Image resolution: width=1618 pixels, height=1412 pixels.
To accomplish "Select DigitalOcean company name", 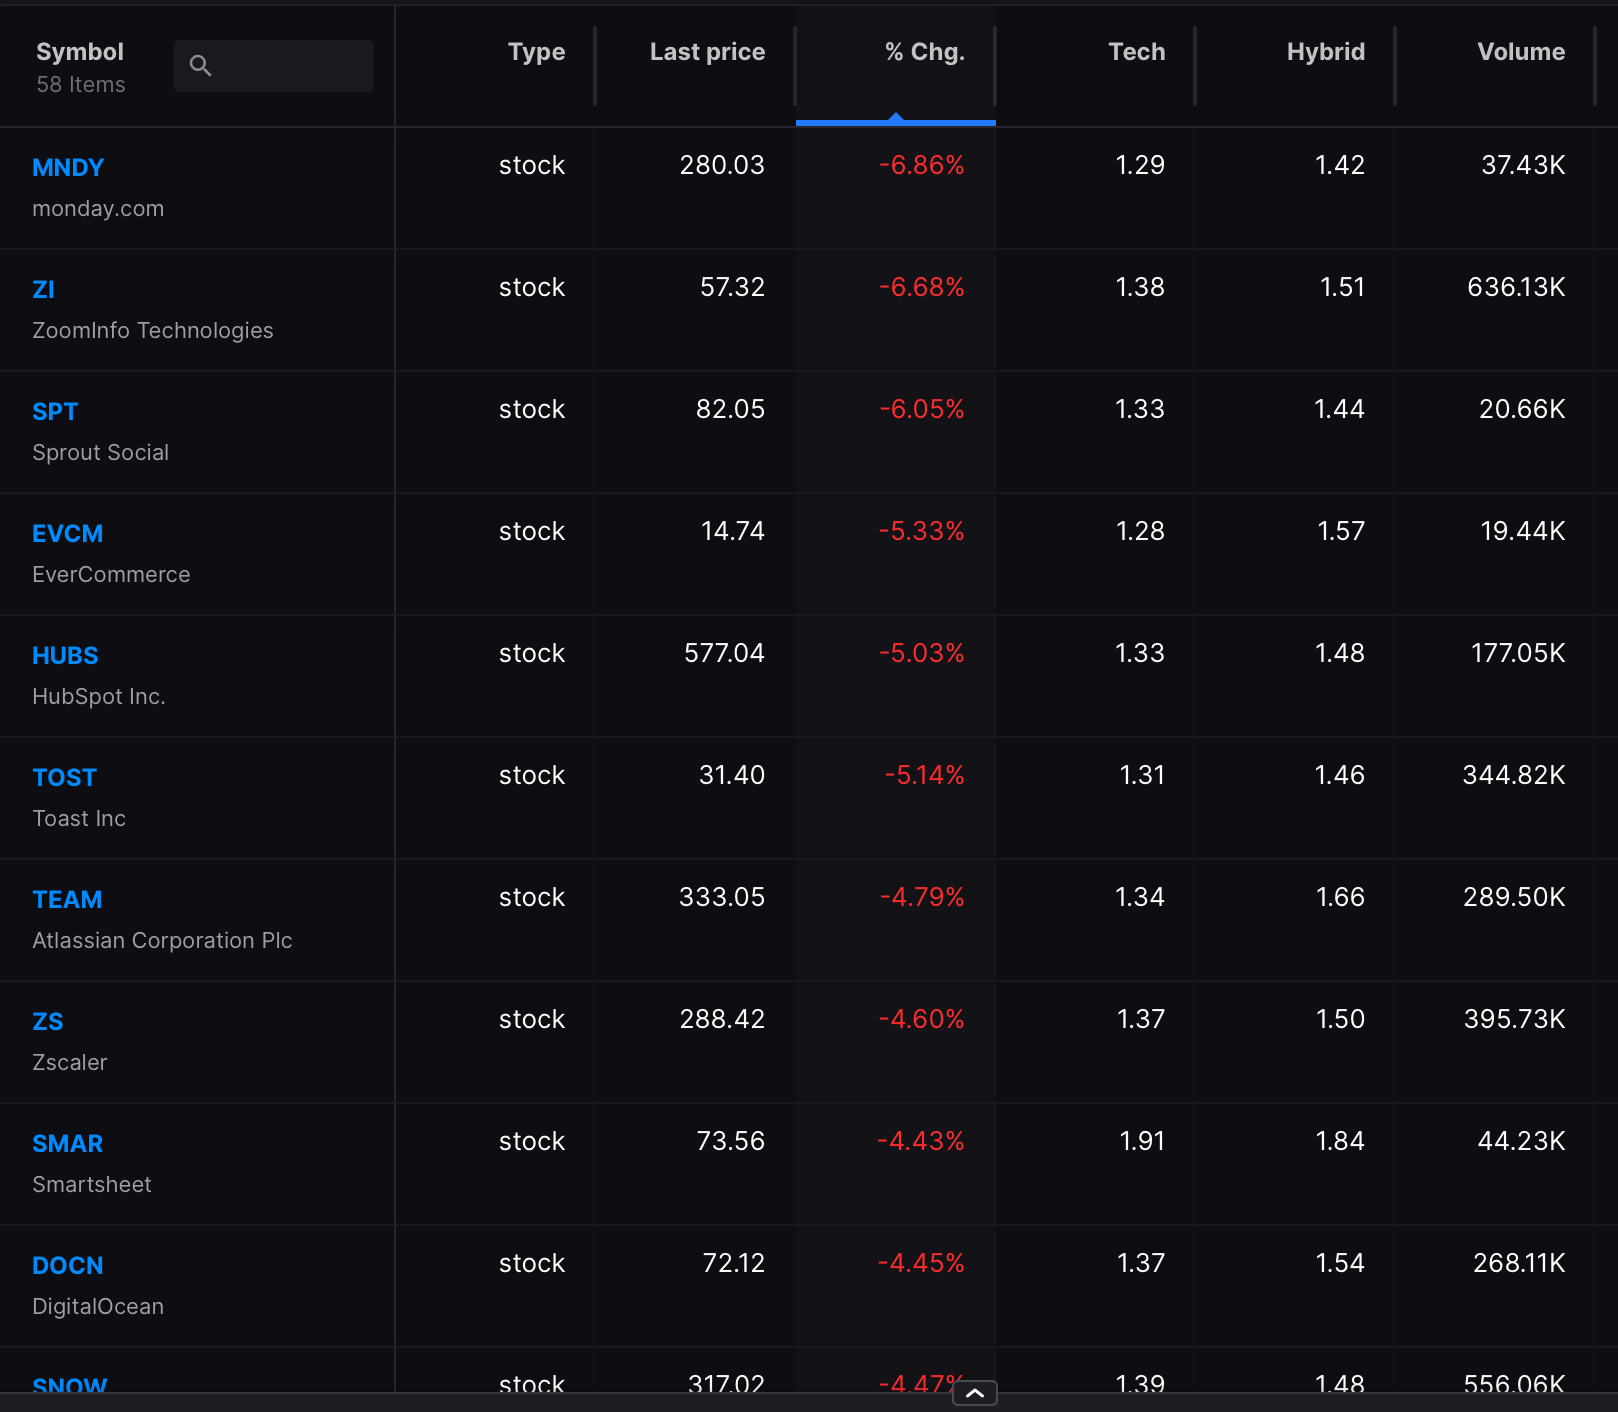I will 98,1307.
